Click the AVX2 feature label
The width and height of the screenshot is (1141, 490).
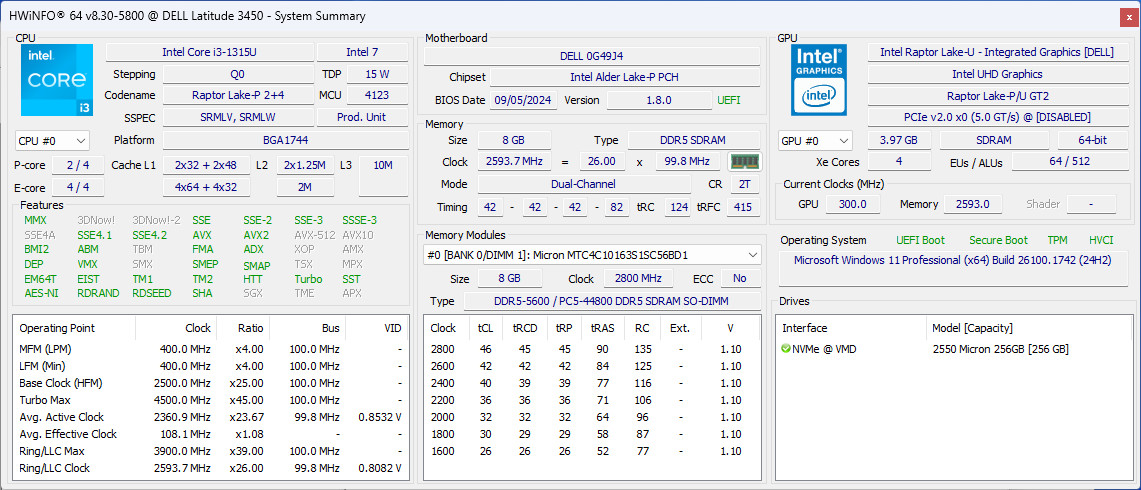[256, 235]
